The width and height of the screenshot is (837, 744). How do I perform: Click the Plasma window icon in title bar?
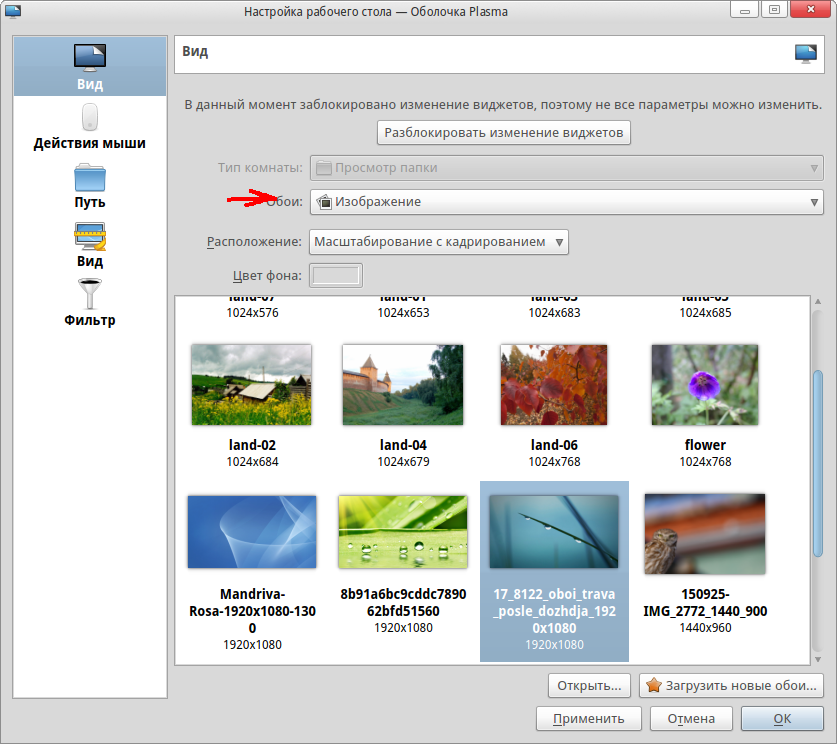(12, 11)
